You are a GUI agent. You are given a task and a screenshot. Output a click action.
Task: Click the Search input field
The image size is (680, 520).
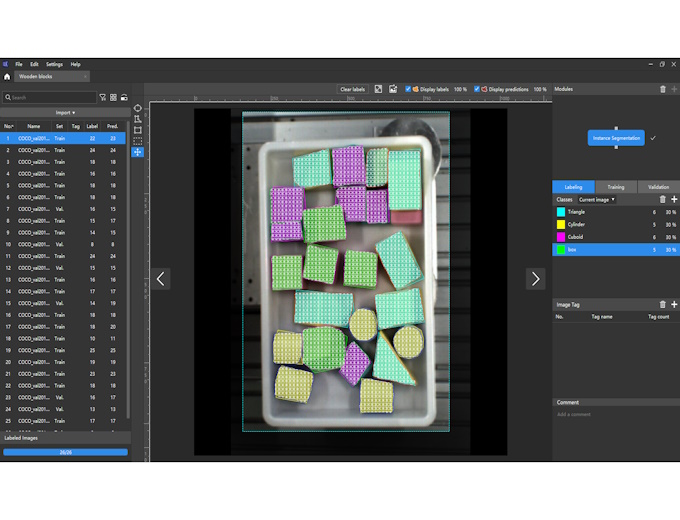(49, 98)
